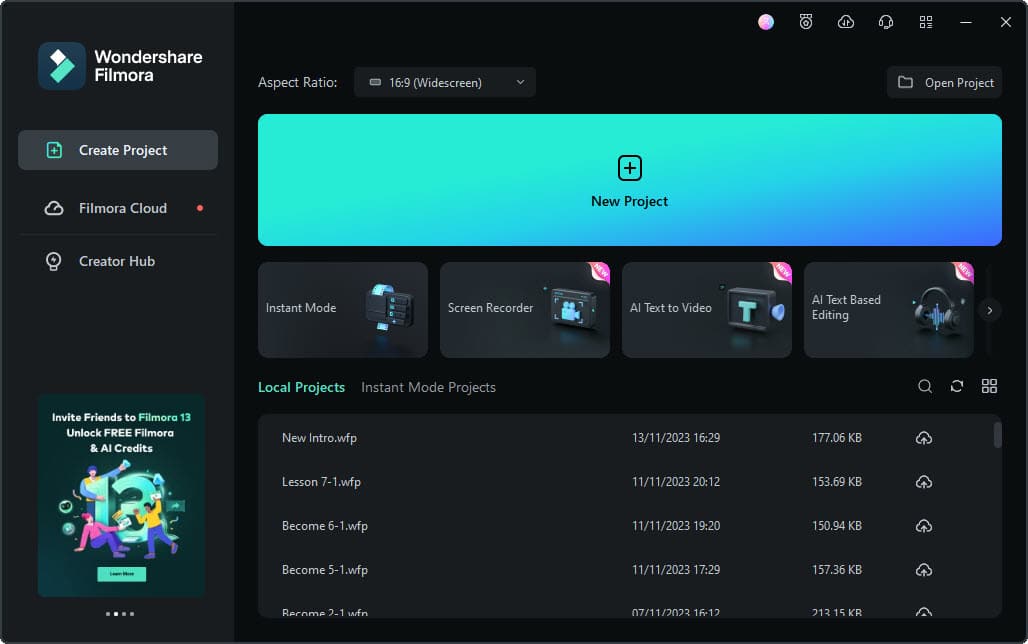The height and width of the screenshot is (644, 1028).
Task: Open Creator Hub in sidebar
Action: click(x=118, y=261)
